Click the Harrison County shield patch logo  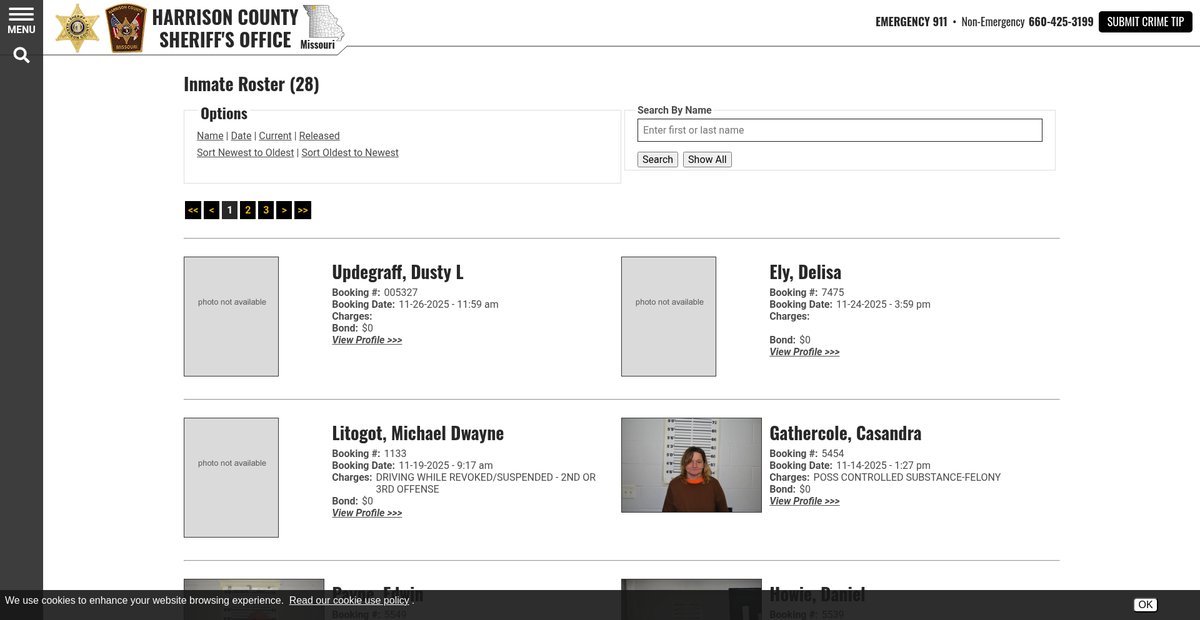pyautogui.click(x=126, y=28)
